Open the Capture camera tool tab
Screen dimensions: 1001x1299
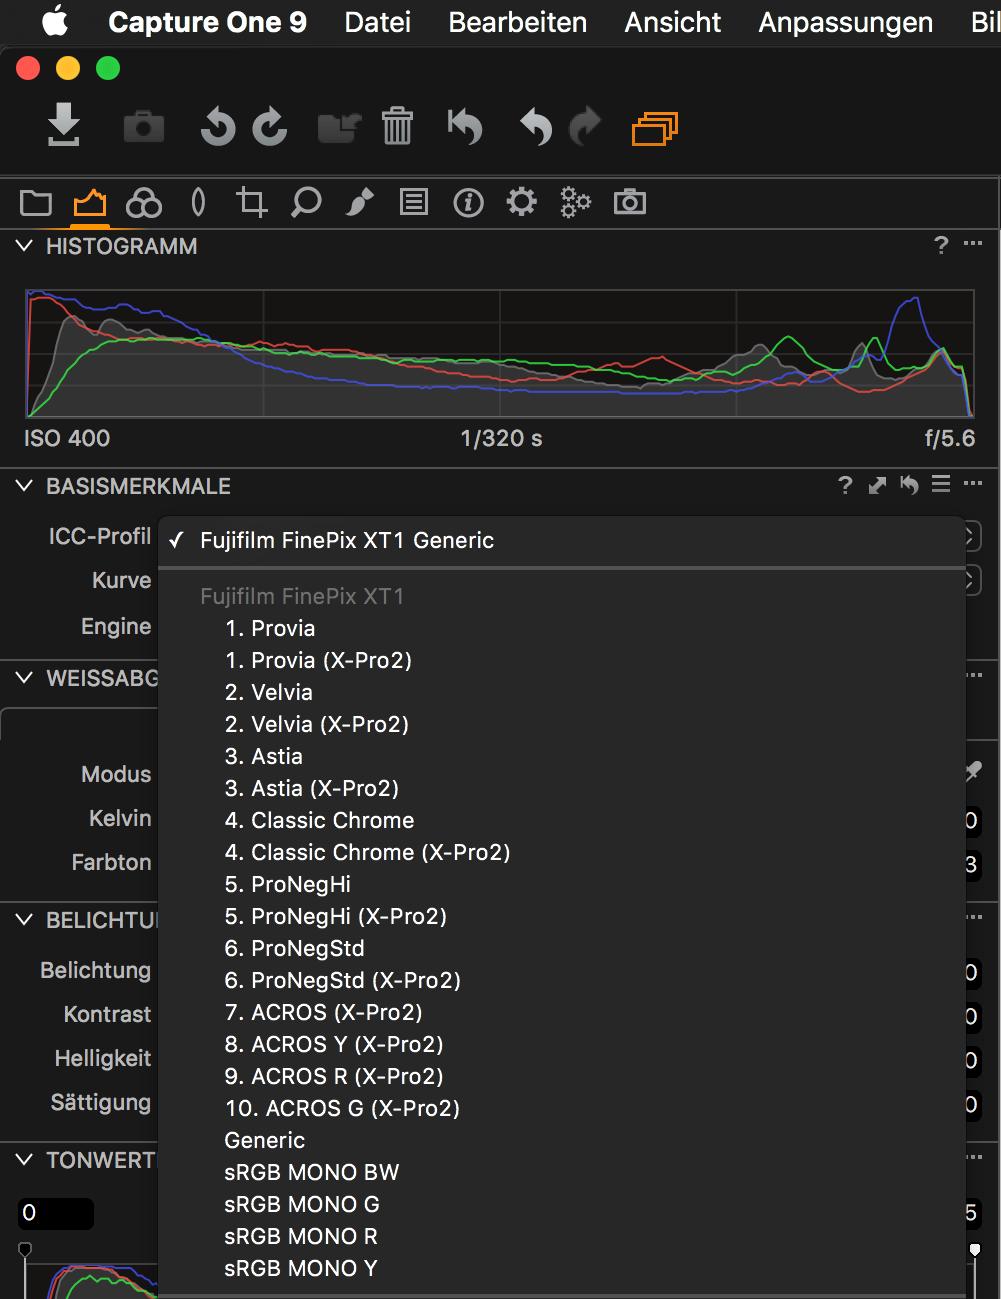pos(630,203)
